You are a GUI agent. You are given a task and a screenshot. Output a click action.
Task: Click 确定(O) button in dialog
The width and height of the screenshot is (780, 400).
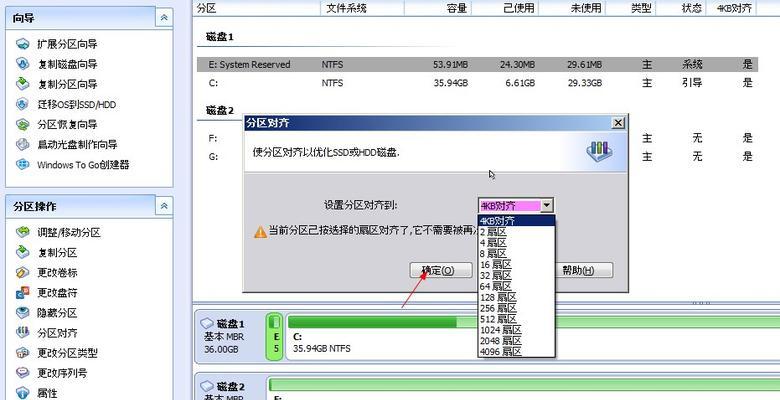click(x=441, y=271)
